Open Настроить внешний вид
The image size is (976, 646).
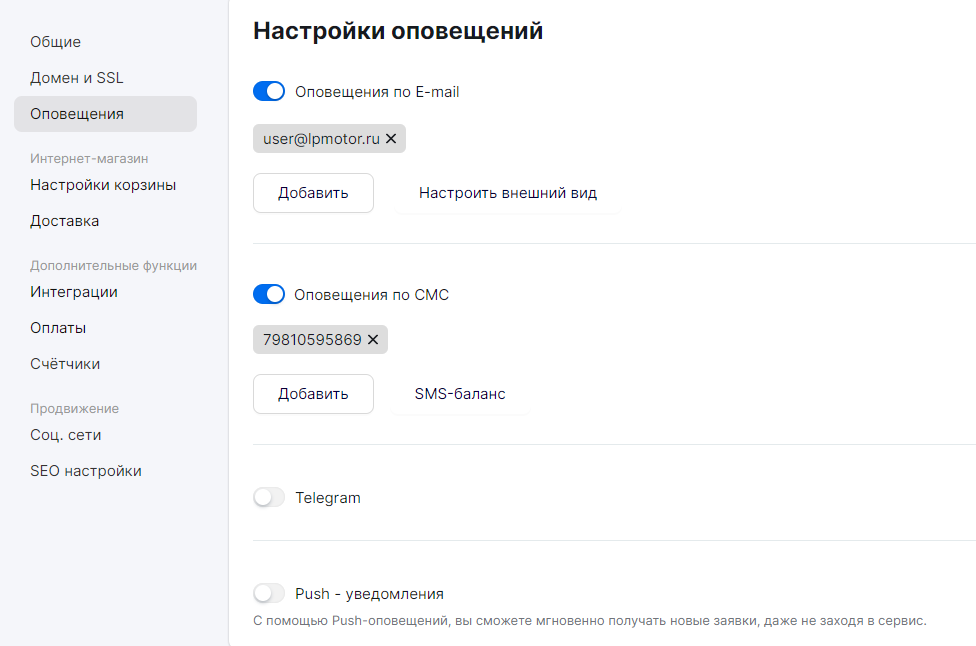click(x=508, y=193)
